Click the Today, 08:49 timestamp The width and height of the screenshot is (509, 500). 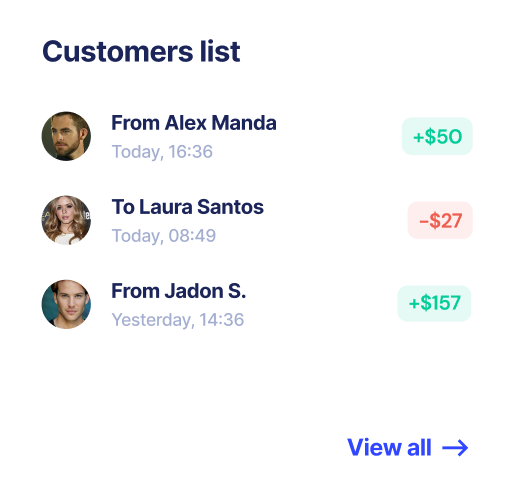click(x=164, y=236)
